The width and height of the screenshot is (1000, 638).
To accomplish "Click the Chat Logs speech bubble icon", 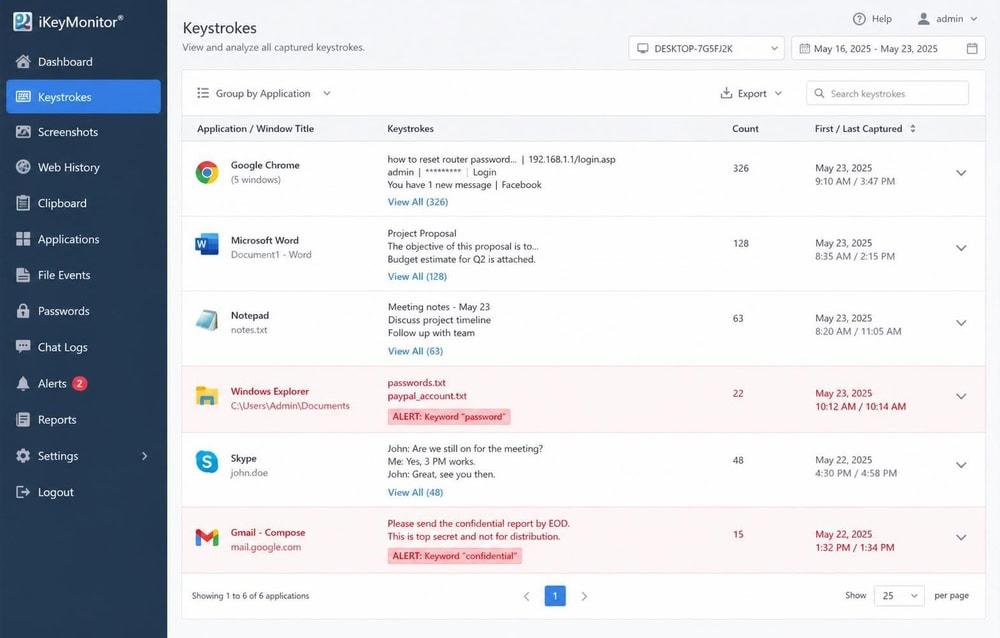I will (x=23, y=347).
